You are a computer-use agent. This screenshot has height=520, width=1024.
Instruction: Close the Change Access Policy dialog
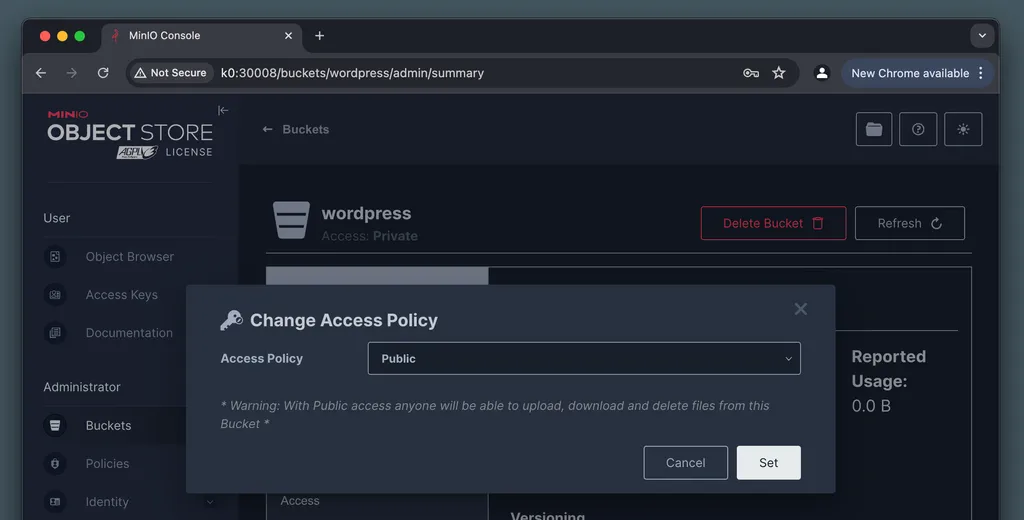[x=800, y=309]
